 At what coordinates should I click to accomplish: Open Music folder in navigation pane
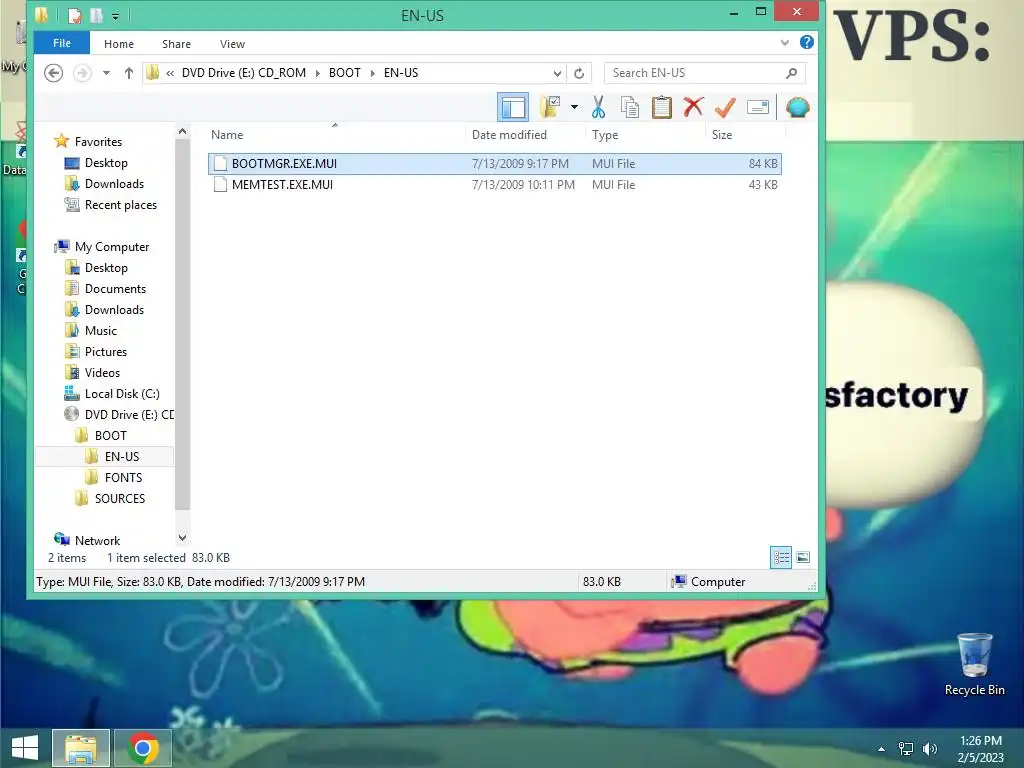(101, 330)
